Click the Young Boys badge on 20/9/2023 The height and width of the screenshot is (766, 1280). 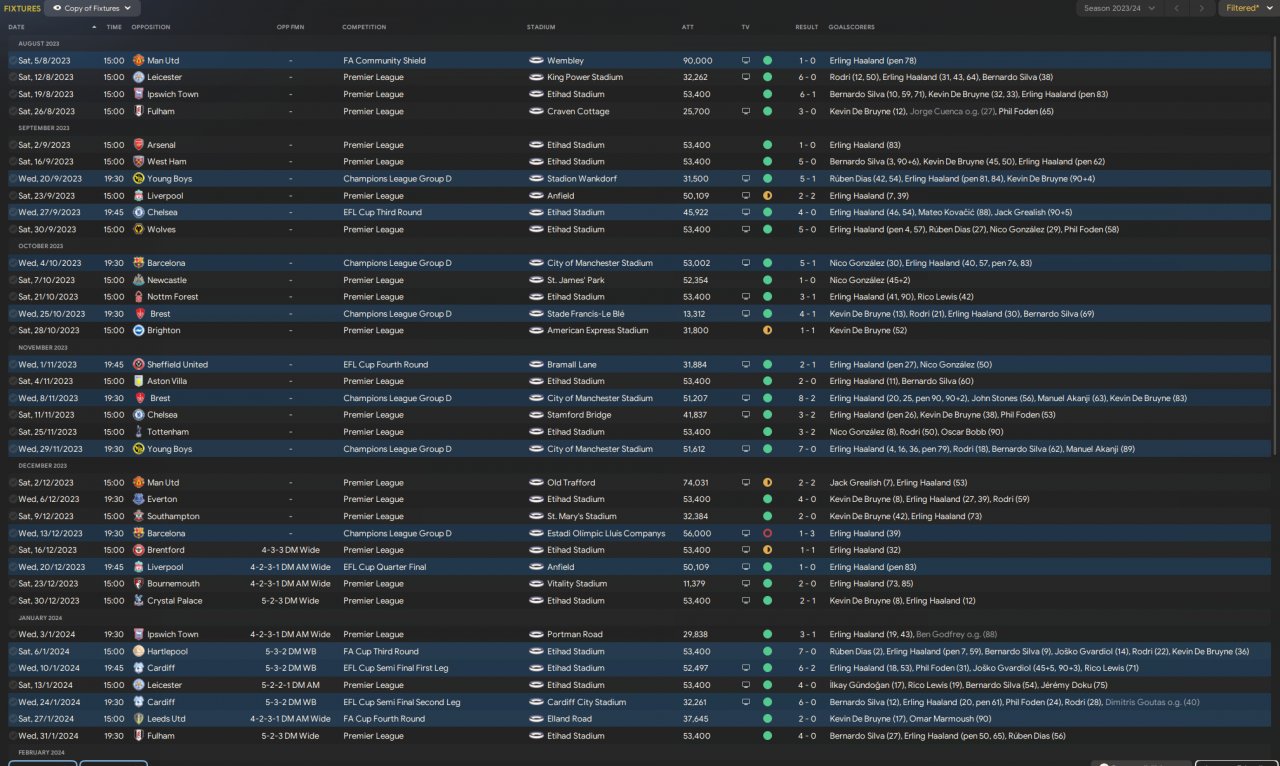coord(139,178)
